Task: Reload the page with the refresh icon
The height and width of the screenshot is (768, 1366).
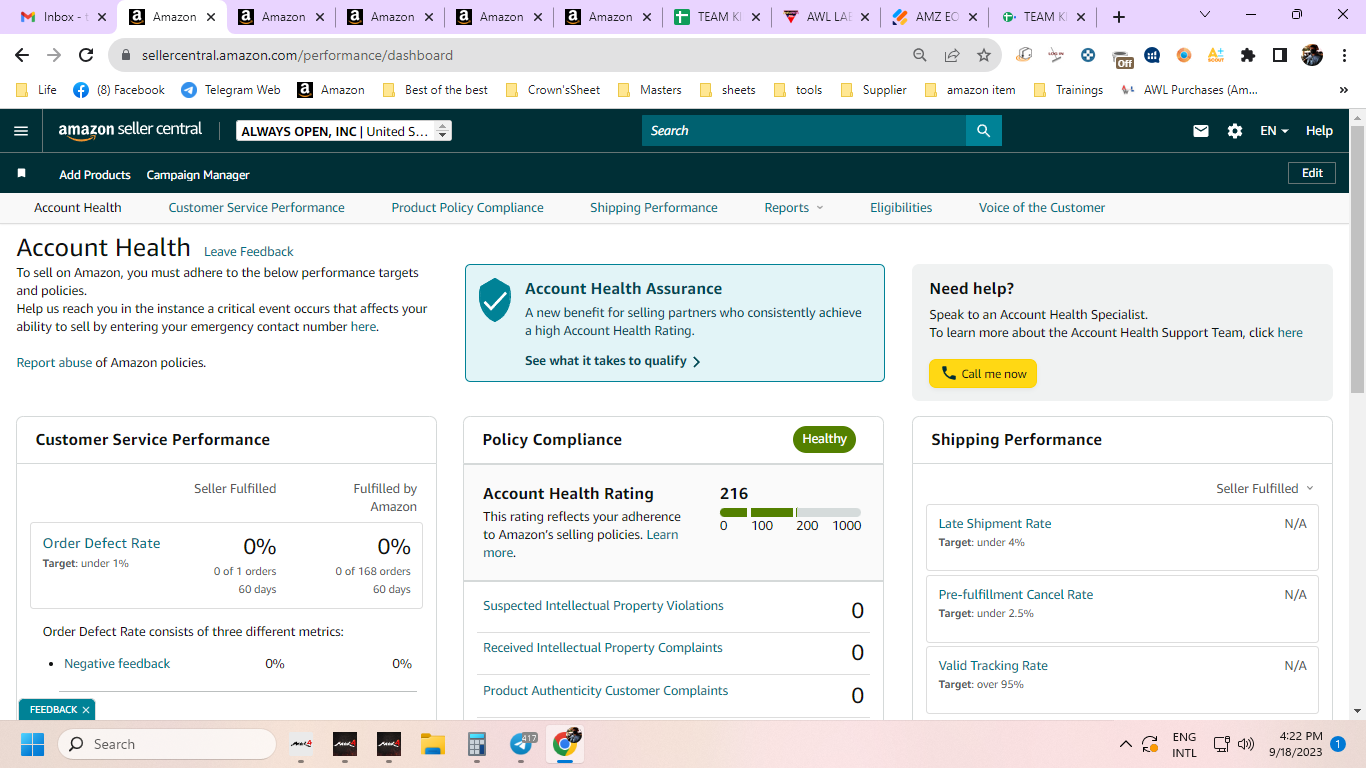Action: point(86,55)
